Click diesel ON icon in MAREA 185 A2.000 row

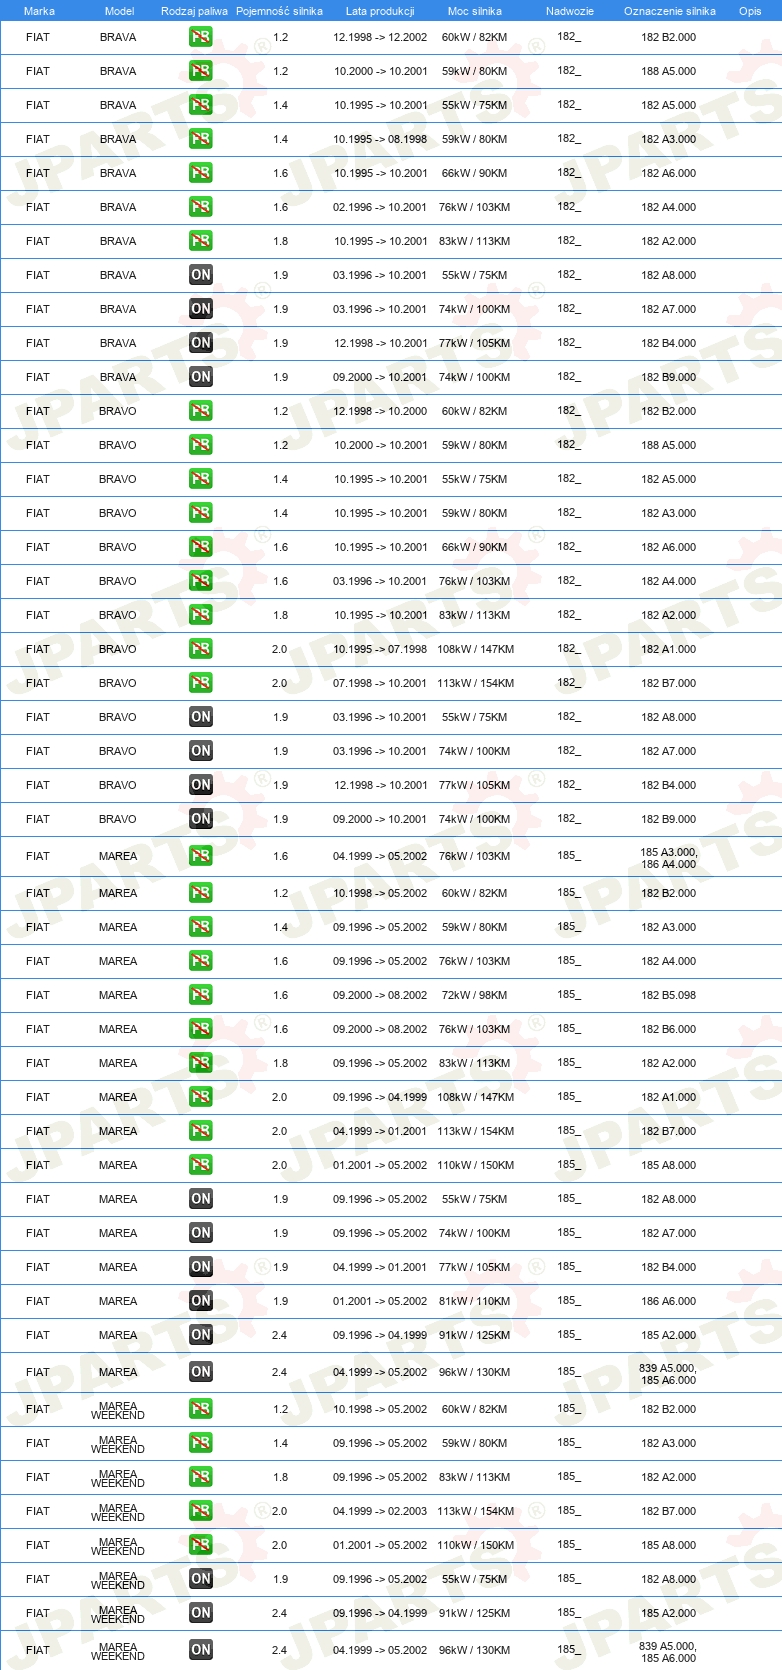(x=201, y=1335)
